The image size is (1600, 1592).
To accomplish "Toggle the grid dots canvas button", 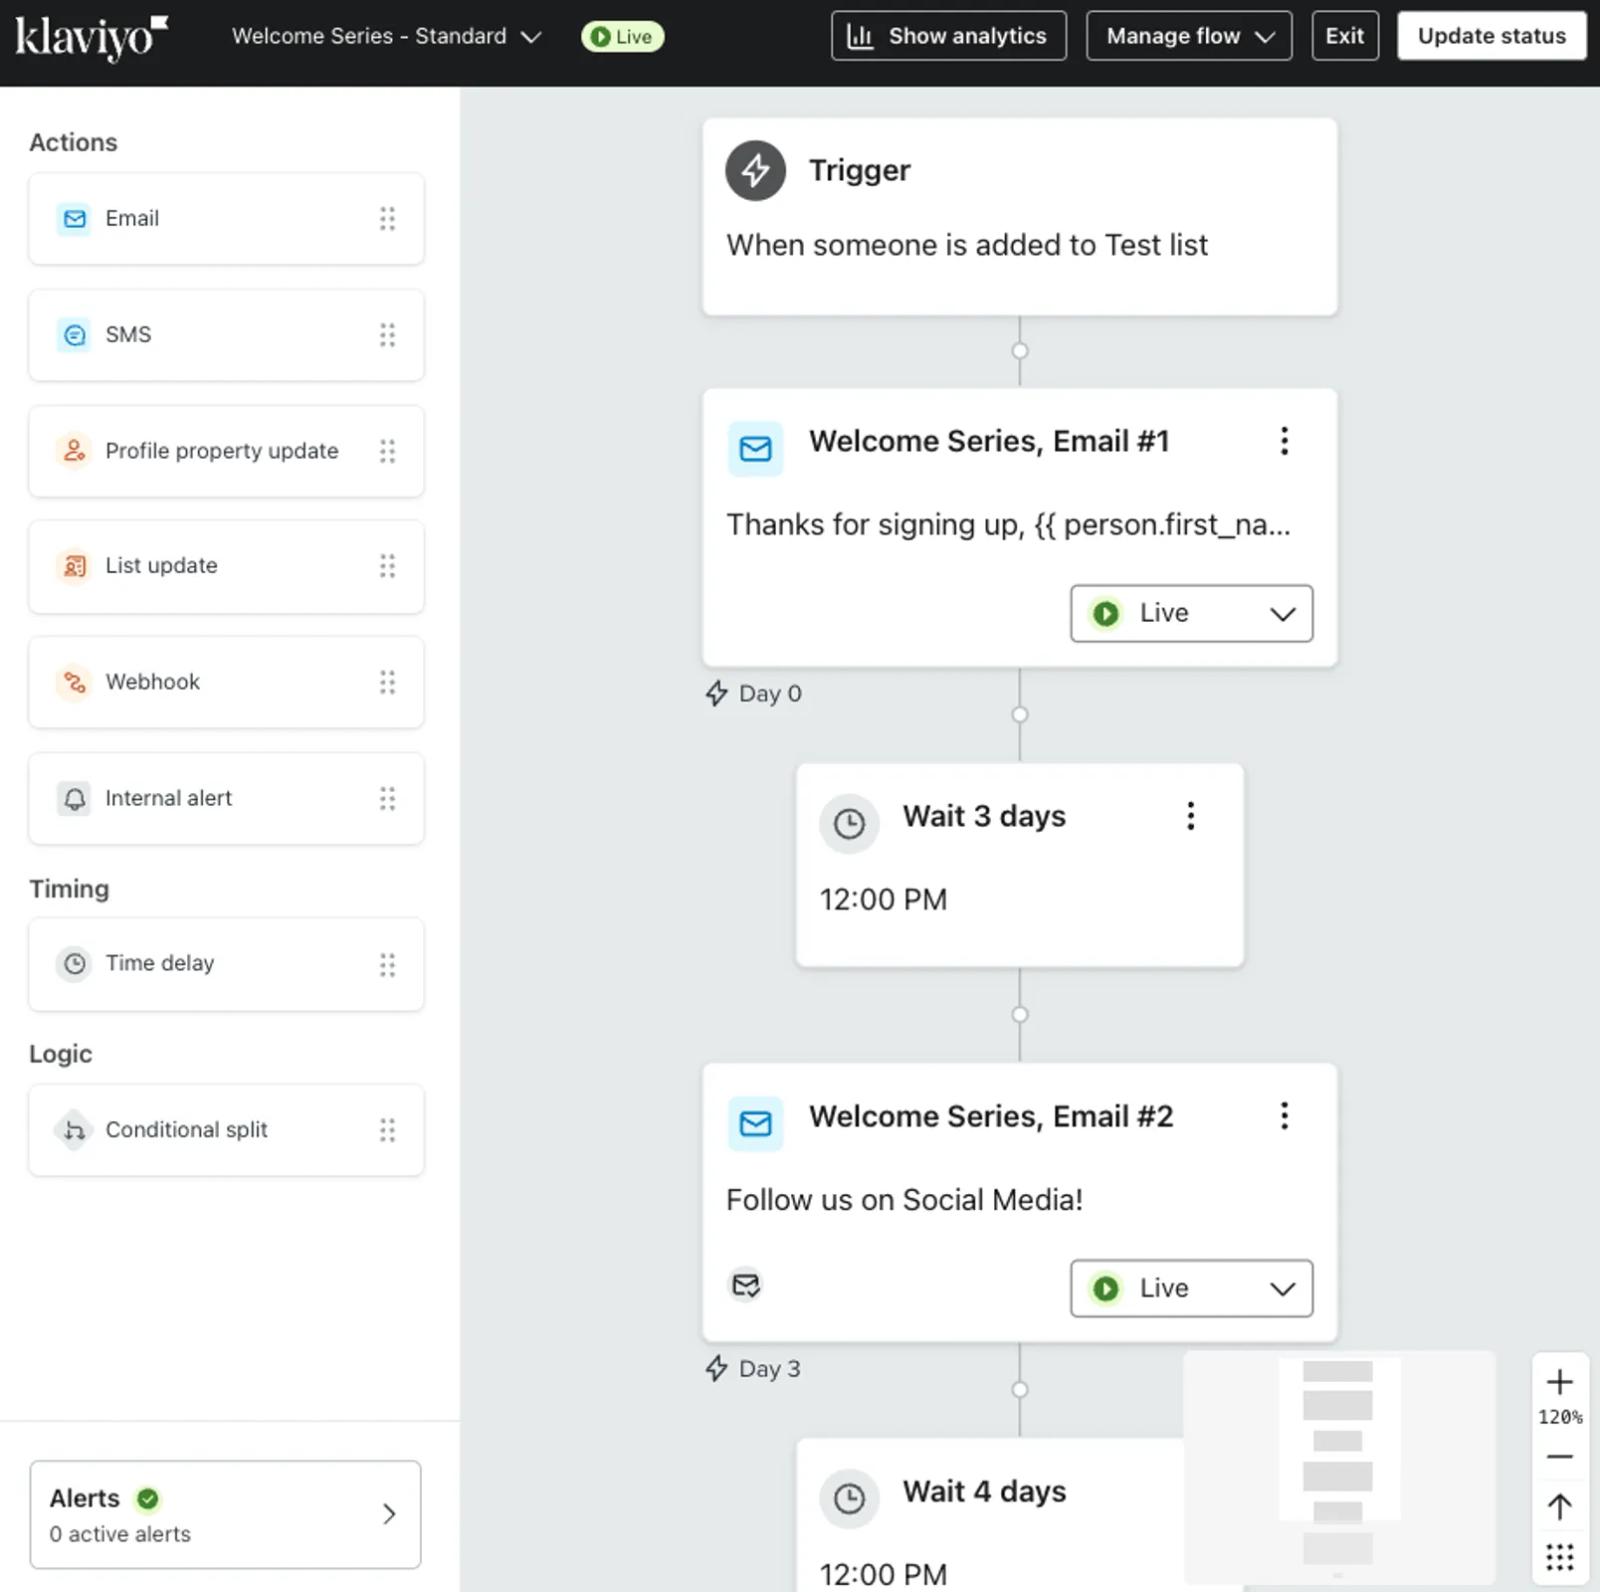I will click(1559, 1557).
